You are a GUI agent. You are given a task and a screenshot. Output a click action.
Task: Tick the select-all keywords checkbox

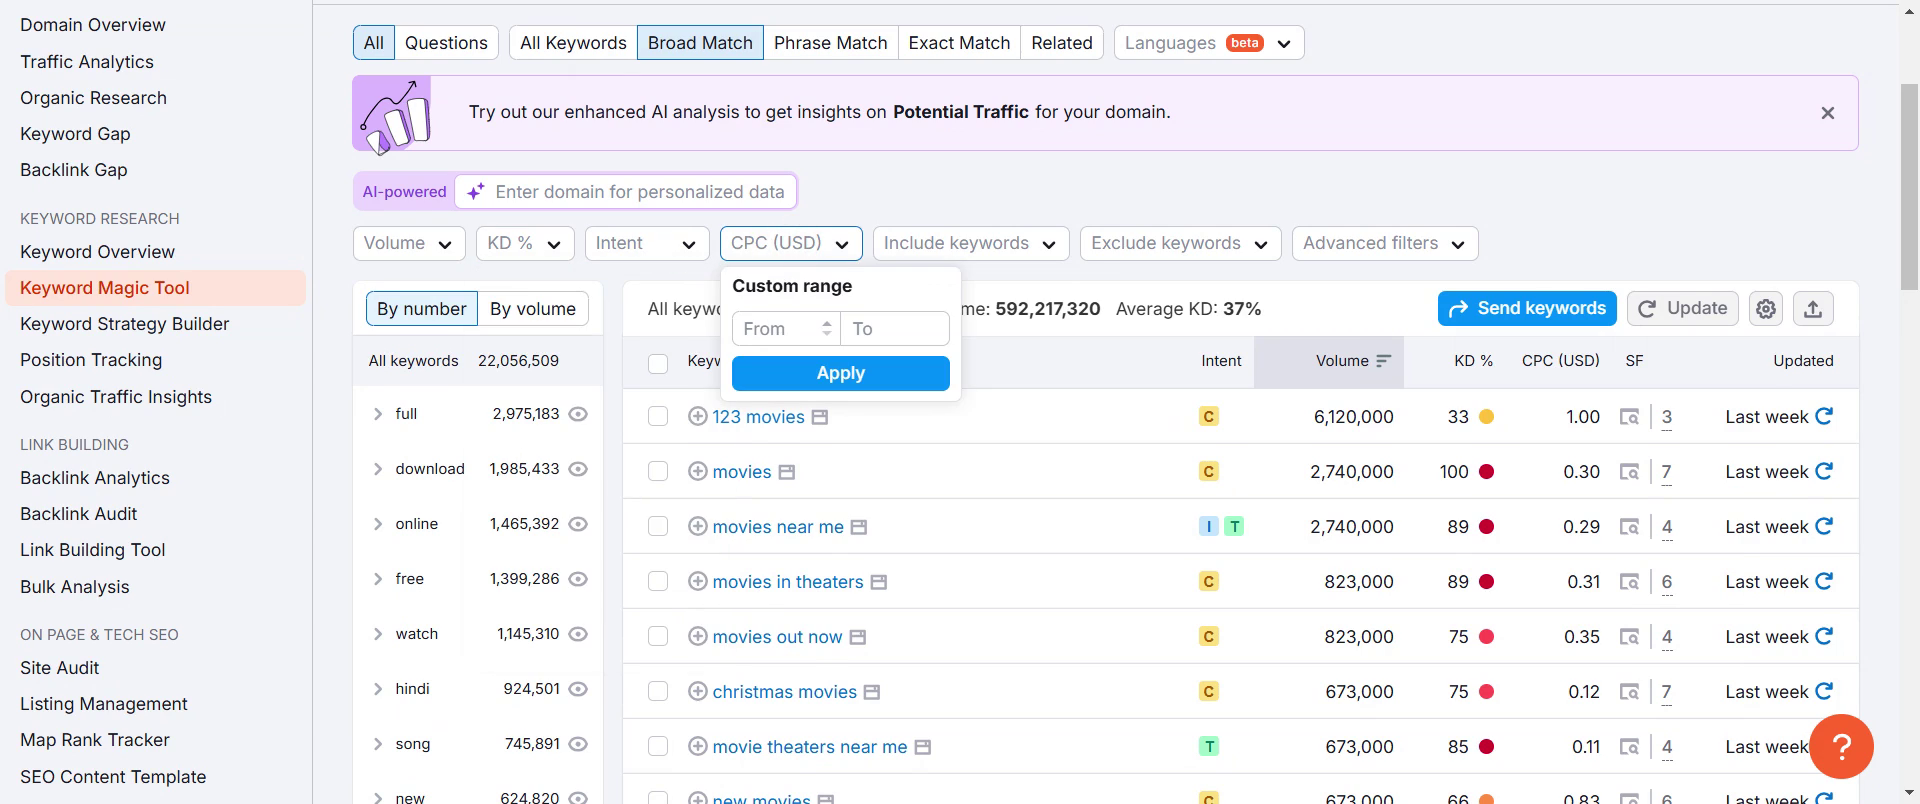point(658,364)
